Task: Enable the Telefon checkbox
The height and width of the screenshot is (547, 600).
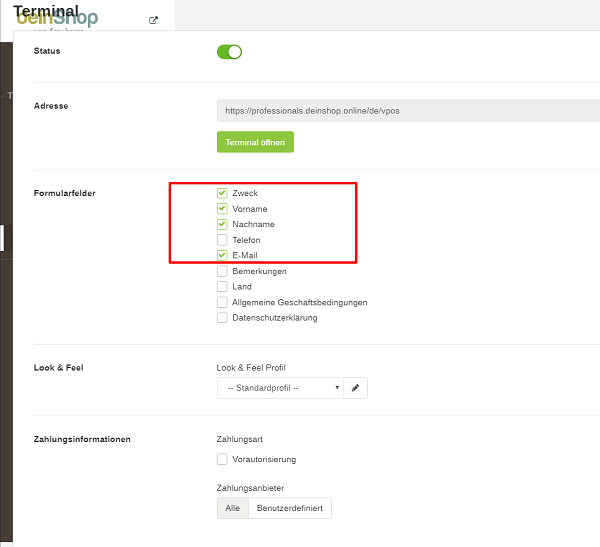Action: pyautogui.click(x=222, y=240)
